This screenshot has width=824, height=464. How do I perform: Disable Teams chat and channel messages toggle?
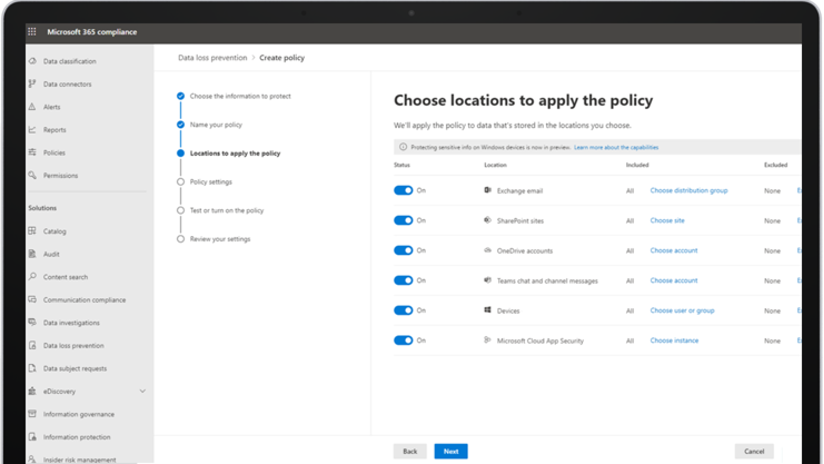coord(404,280)
